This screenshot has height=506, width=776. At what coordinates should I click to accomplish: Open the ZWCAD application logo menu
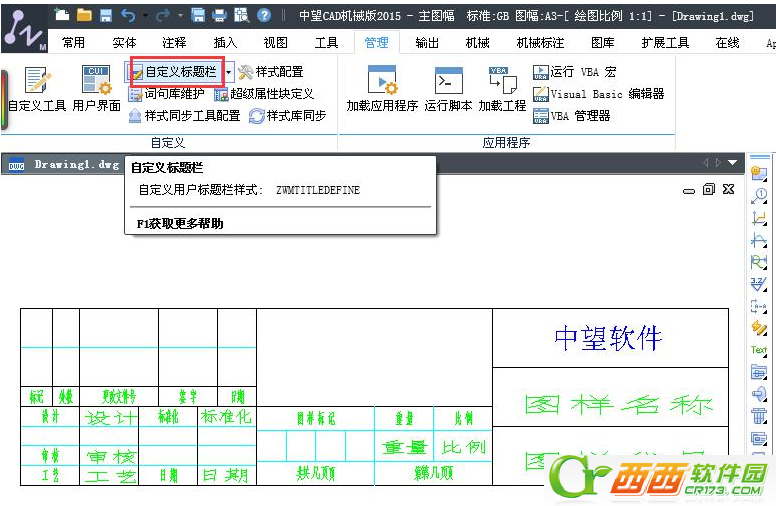pos(24,30)
